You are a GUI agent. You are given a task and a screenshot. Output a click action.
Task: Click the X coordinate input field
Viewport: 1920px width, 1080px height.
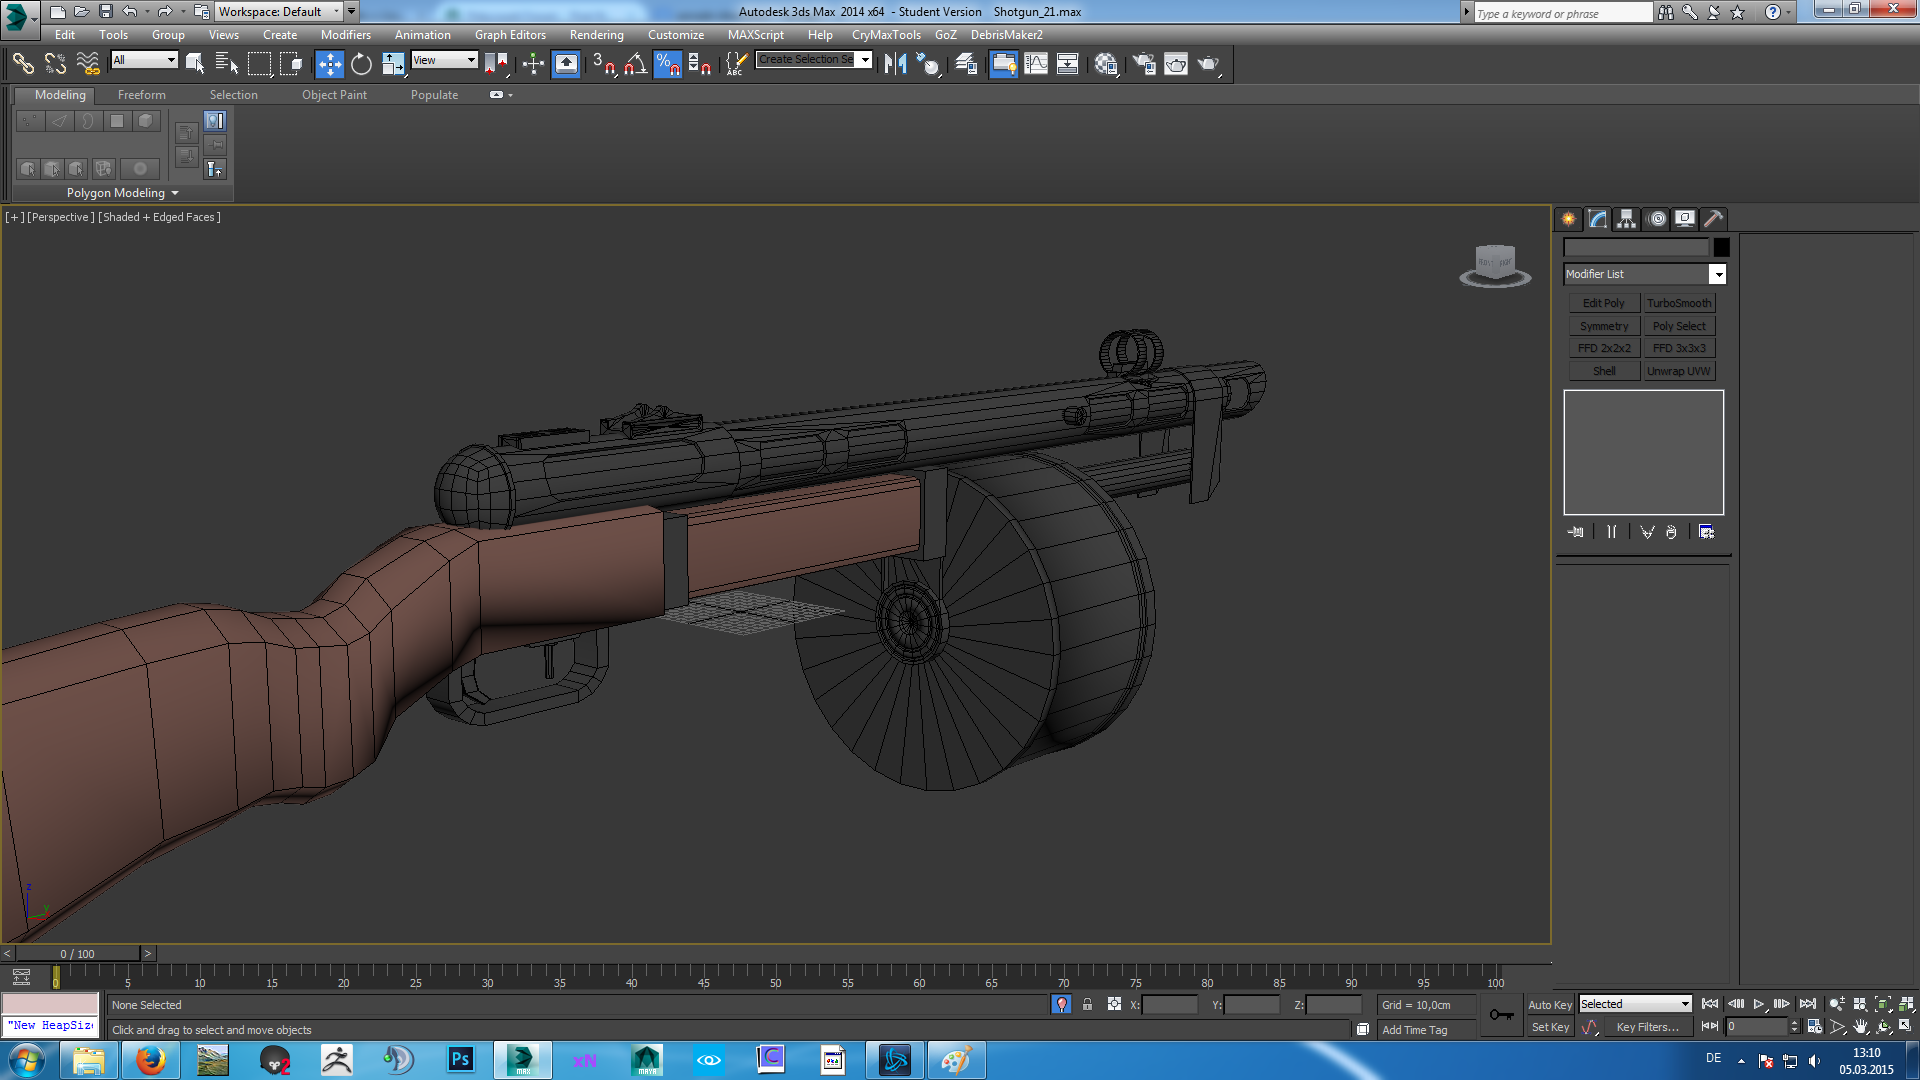(1169, 1005)
